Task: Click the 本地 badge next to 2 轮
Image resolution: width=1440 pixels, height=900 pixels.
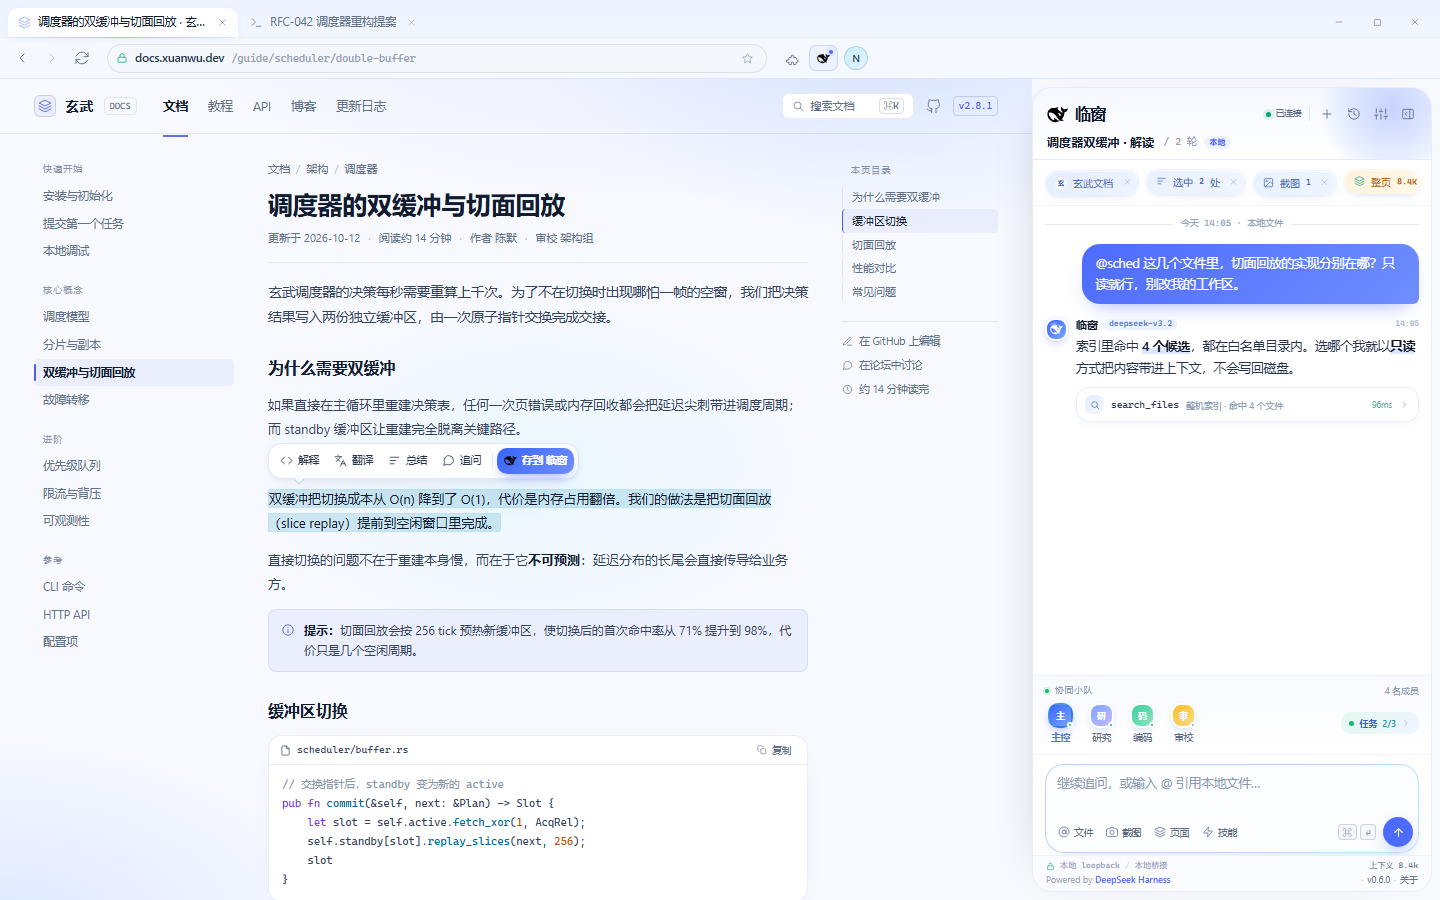Action: 1217,142
